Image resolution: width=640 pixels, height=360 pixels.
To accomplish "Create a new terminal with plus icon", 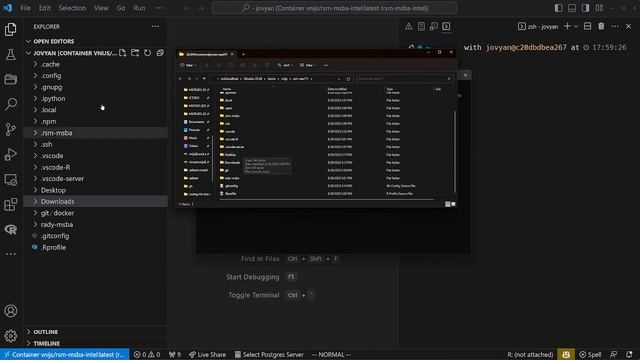I will pos(567,27).
